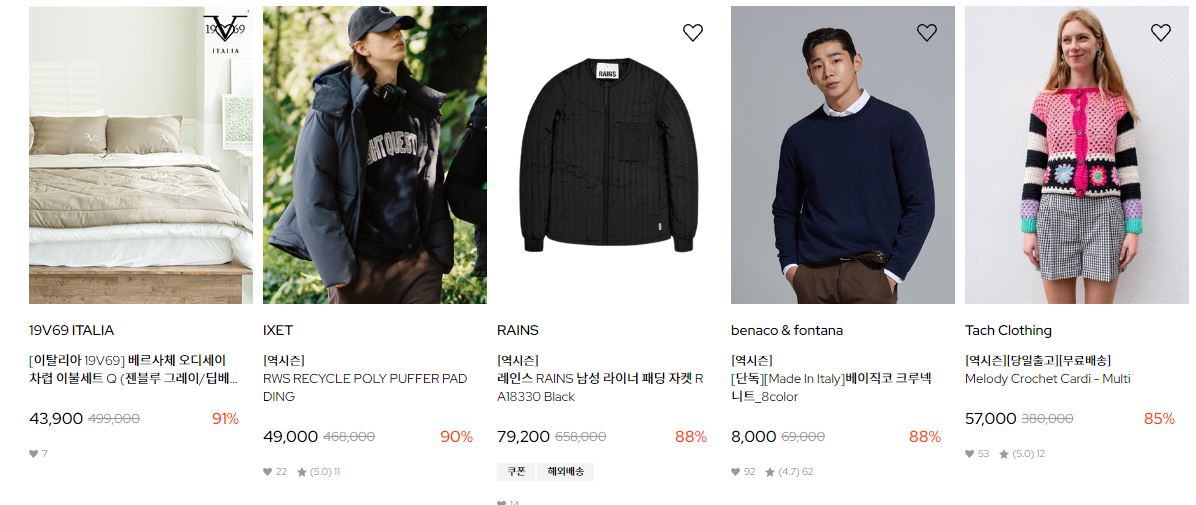Click the likes heart icon showing 22

tap(268, 472)
